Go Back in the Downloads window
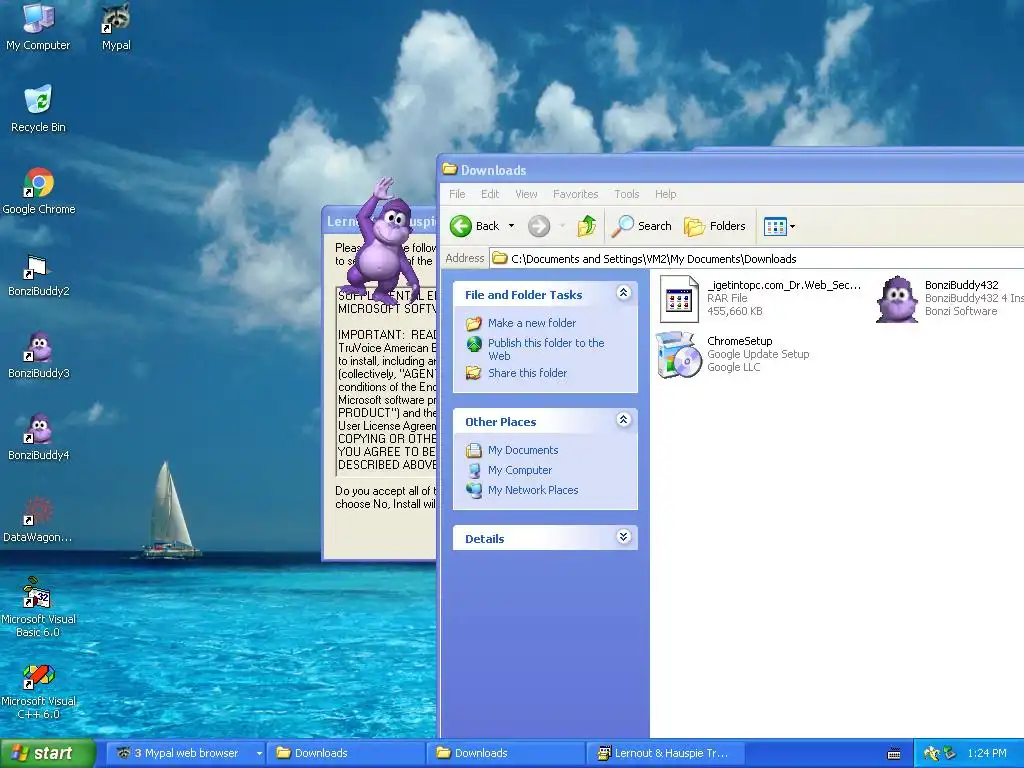1024x768 pixels. click(475, 226)
